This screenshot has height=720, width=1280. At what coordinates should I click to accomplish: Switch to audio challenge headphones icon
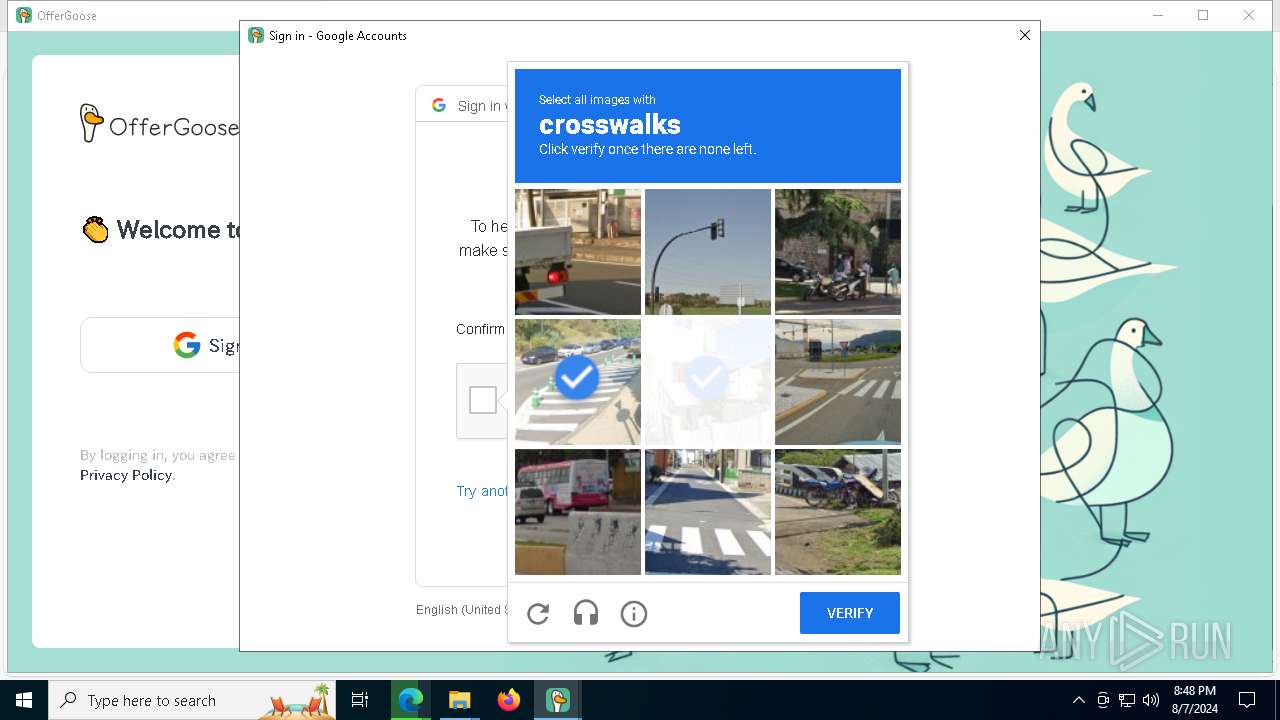(586, 613)
